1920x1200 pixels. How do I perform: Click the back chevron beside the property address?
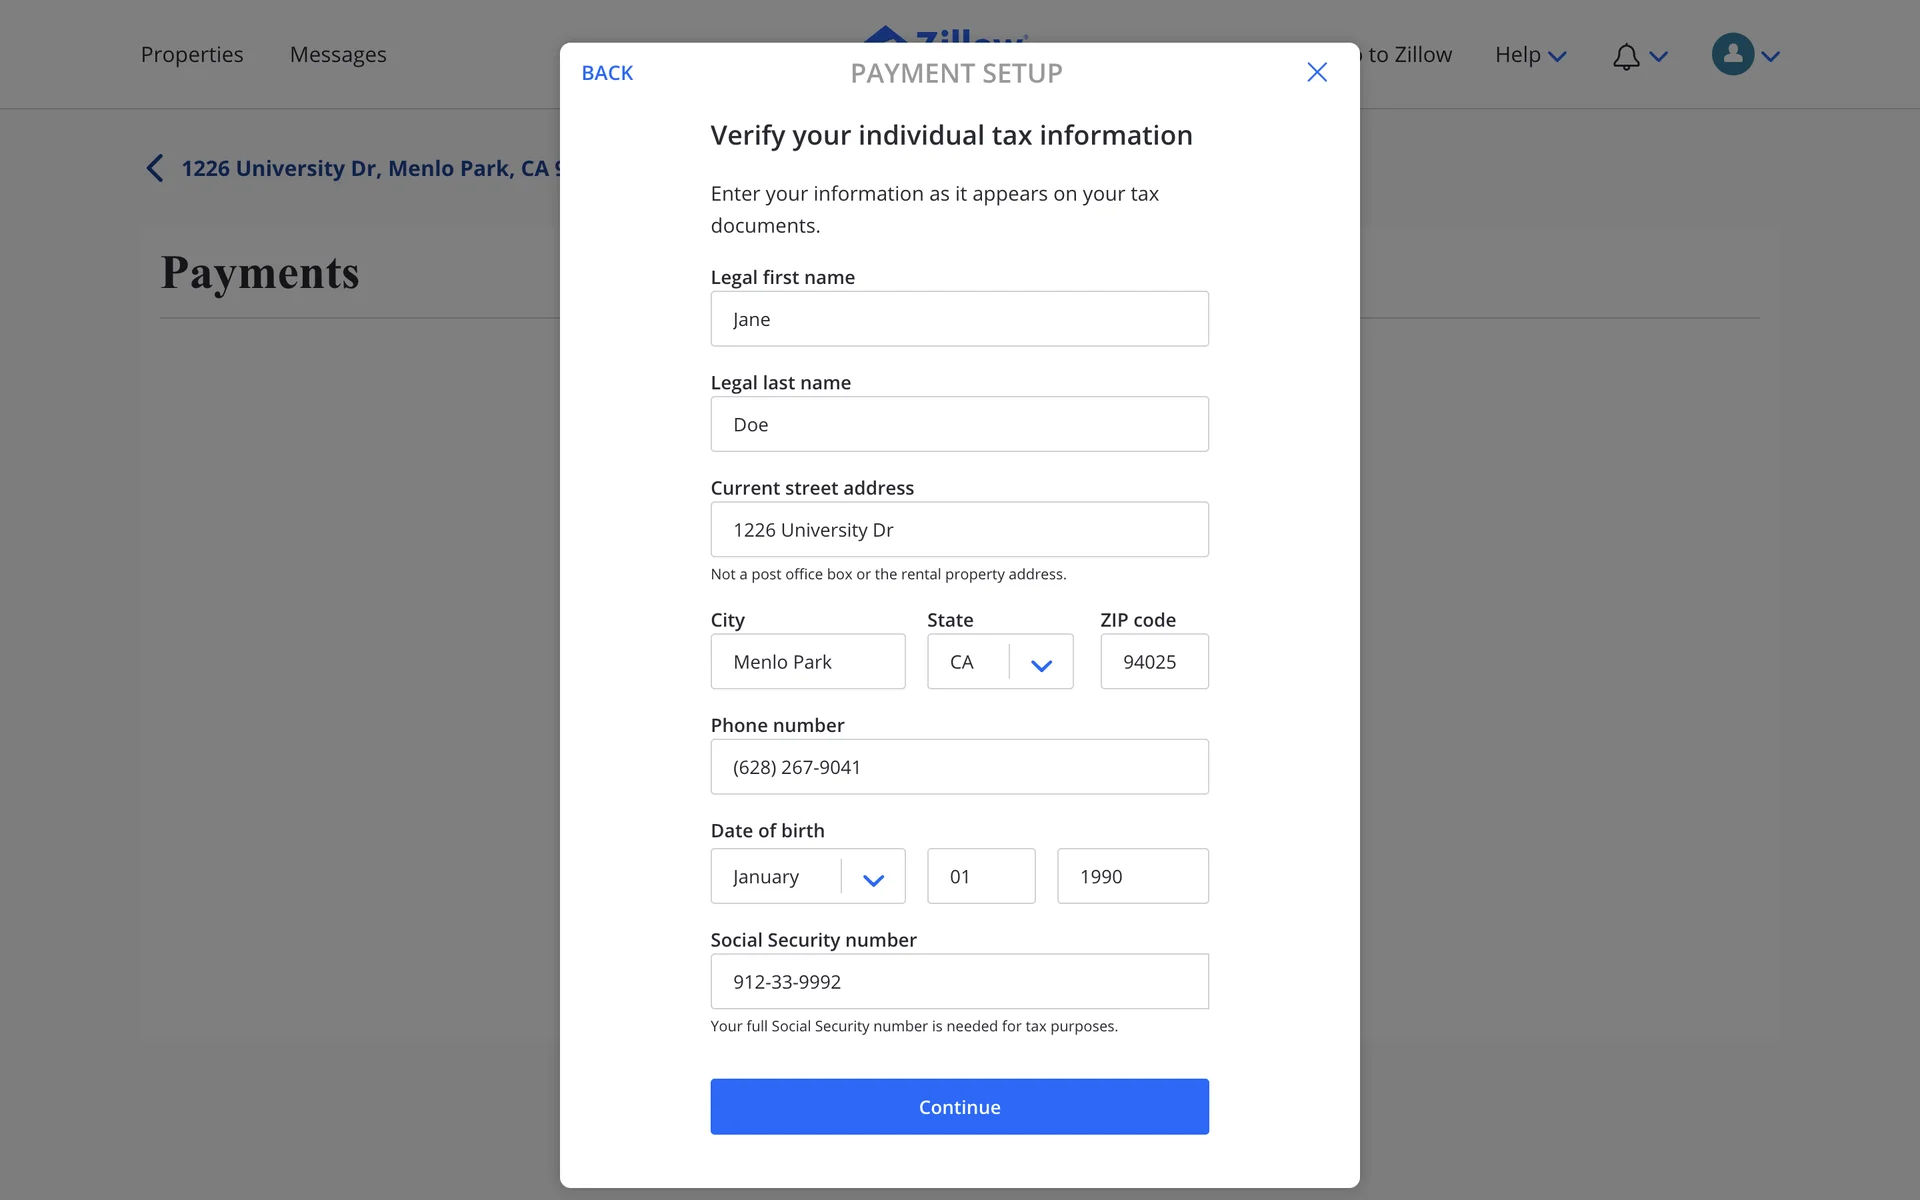(155, 168)
